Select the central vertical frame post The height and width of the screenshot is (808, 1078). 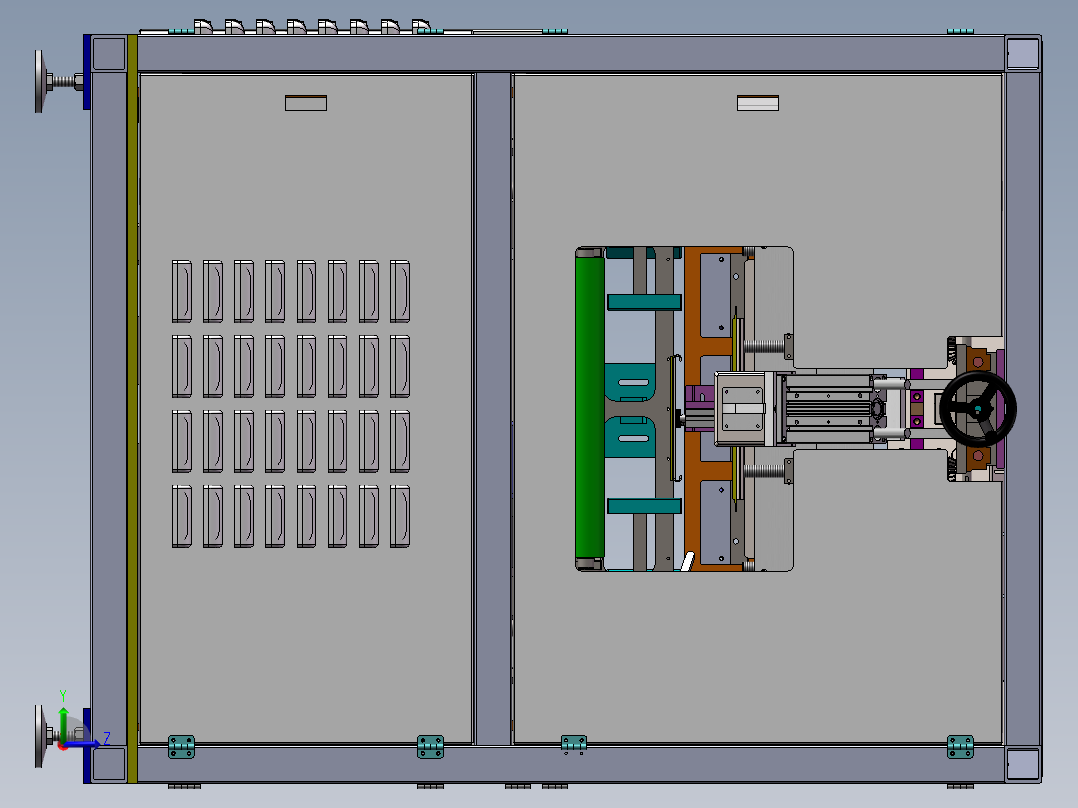click(494, 409)
